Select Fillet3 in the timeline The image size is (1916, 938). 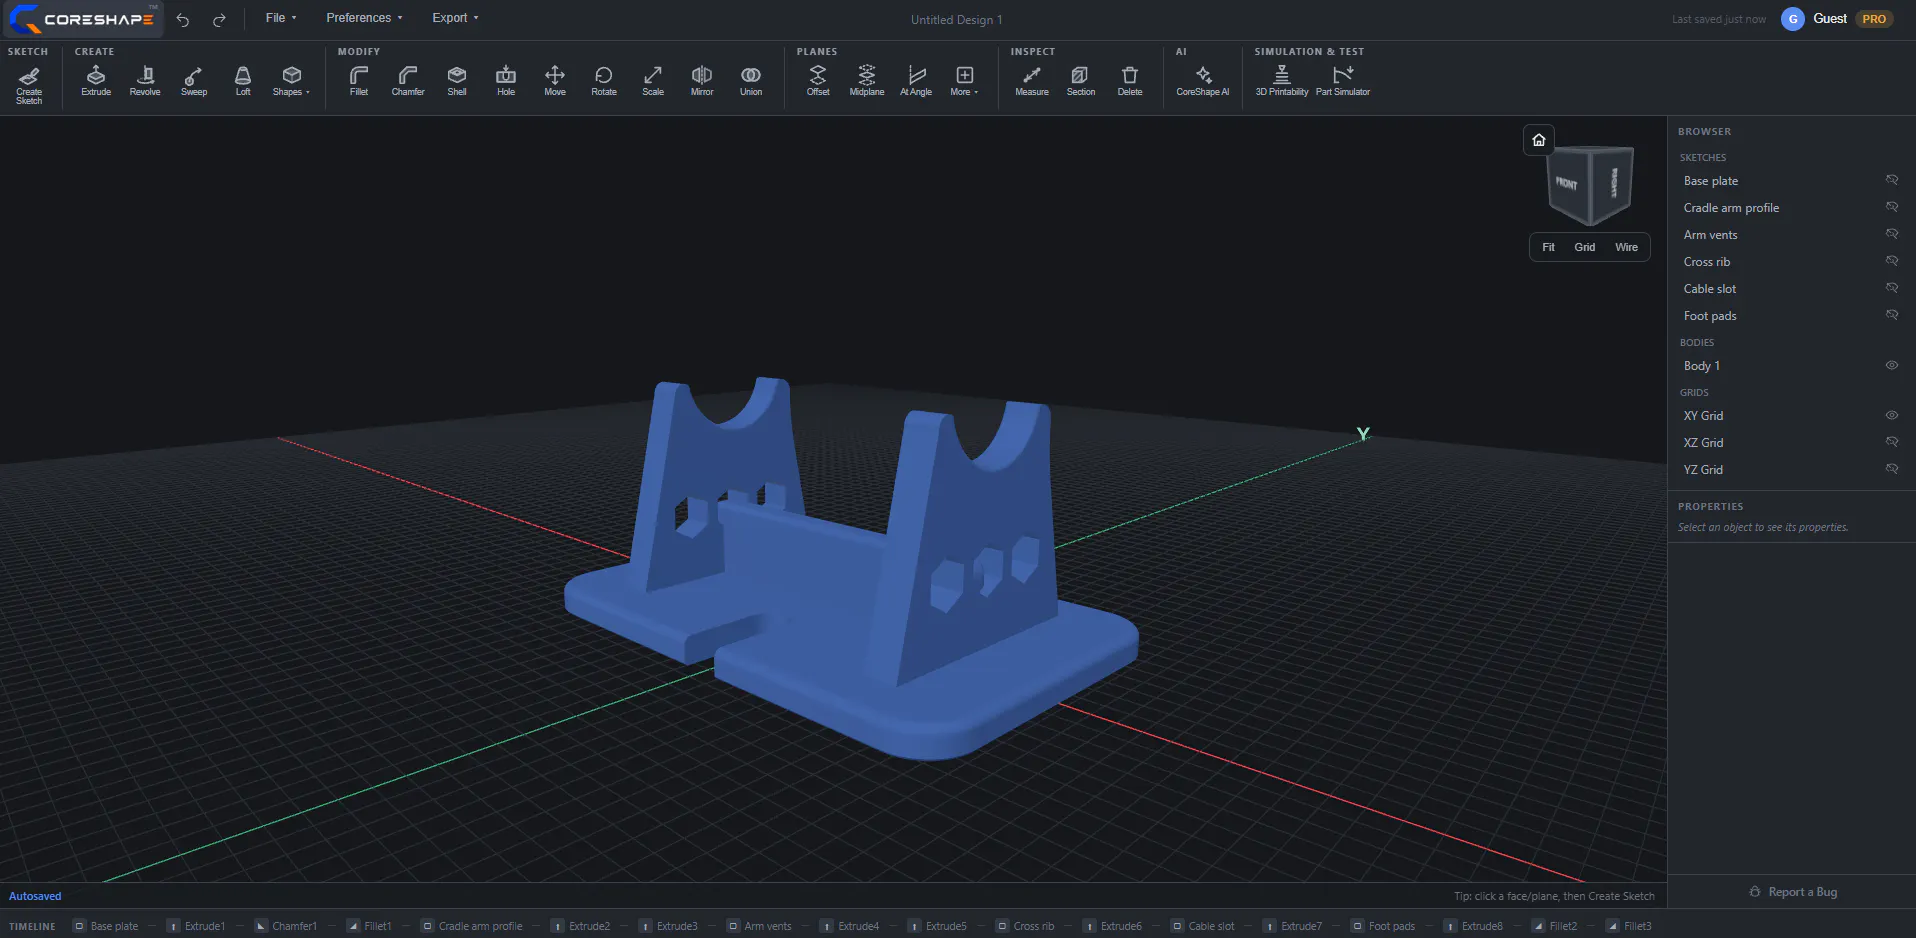point(1629,926)
